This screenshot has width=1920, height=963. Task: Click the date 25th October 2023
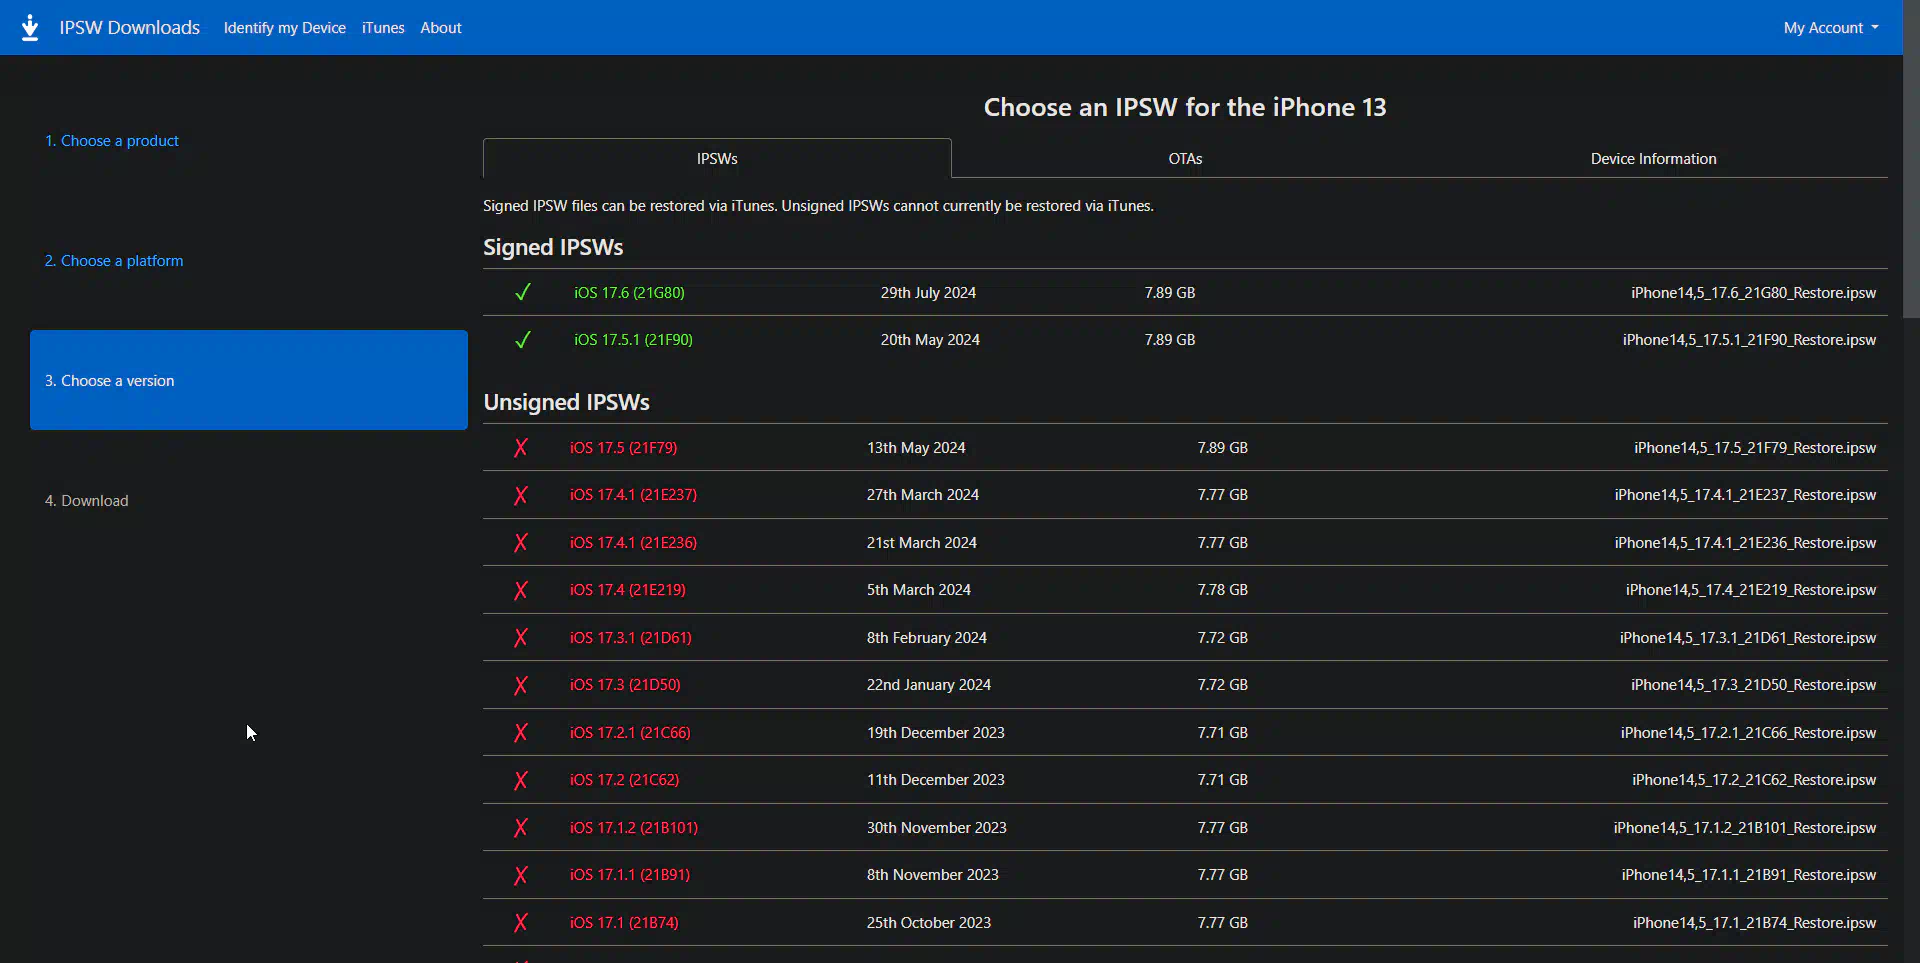pos(929,923)
